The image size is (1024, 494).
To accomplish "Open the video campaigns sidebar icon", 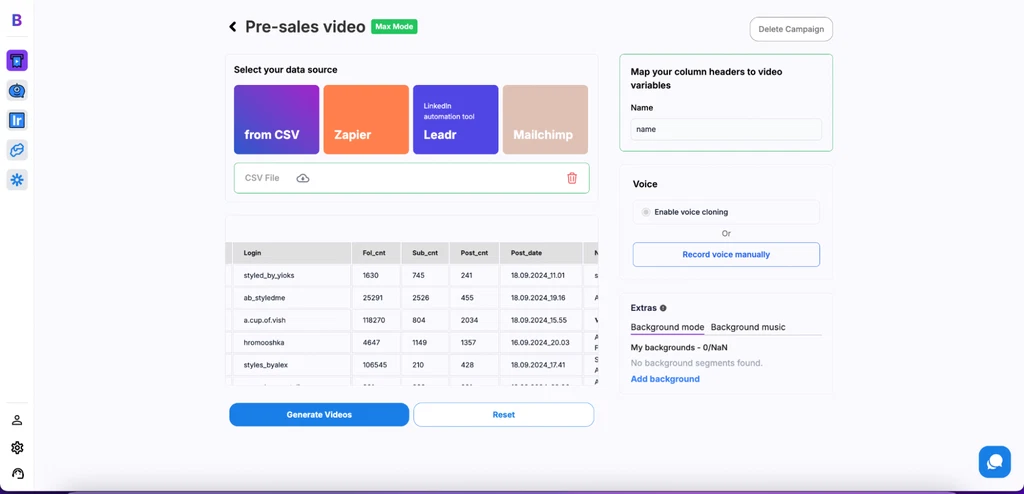I will (x=17, y=60).
